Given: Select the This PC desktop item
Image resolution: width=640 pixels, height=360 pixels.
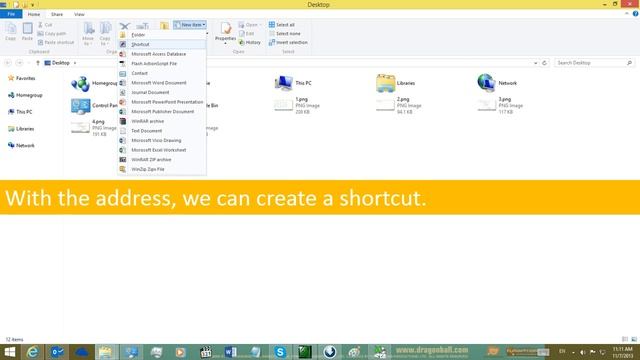Looking at the screenshot, I should (x=293, y=83).
